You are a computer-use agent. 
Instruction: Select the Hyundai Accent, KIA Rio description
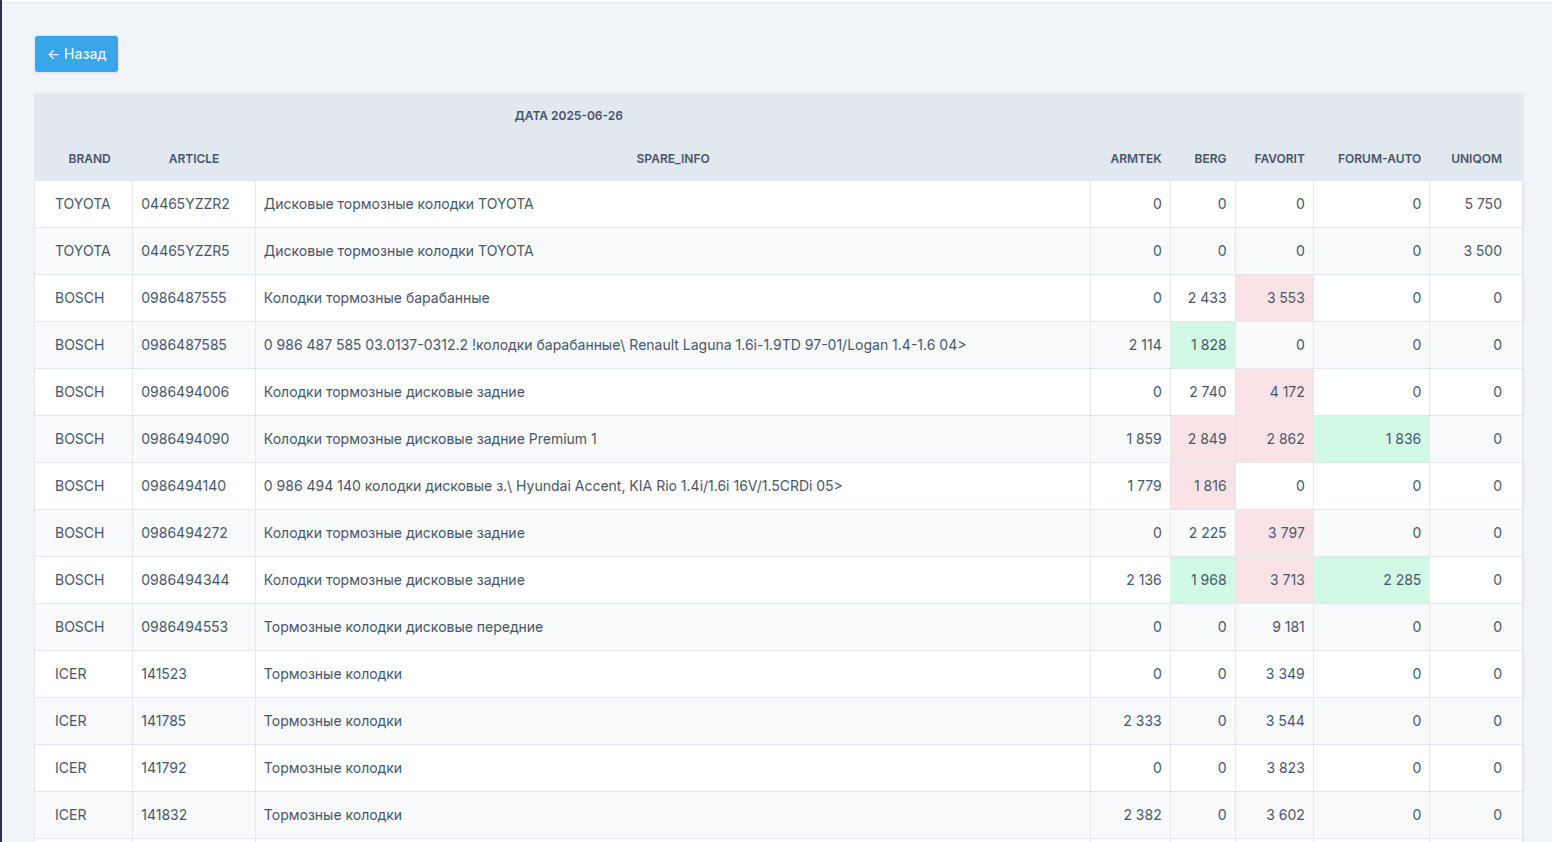click(x=552, y=486)
